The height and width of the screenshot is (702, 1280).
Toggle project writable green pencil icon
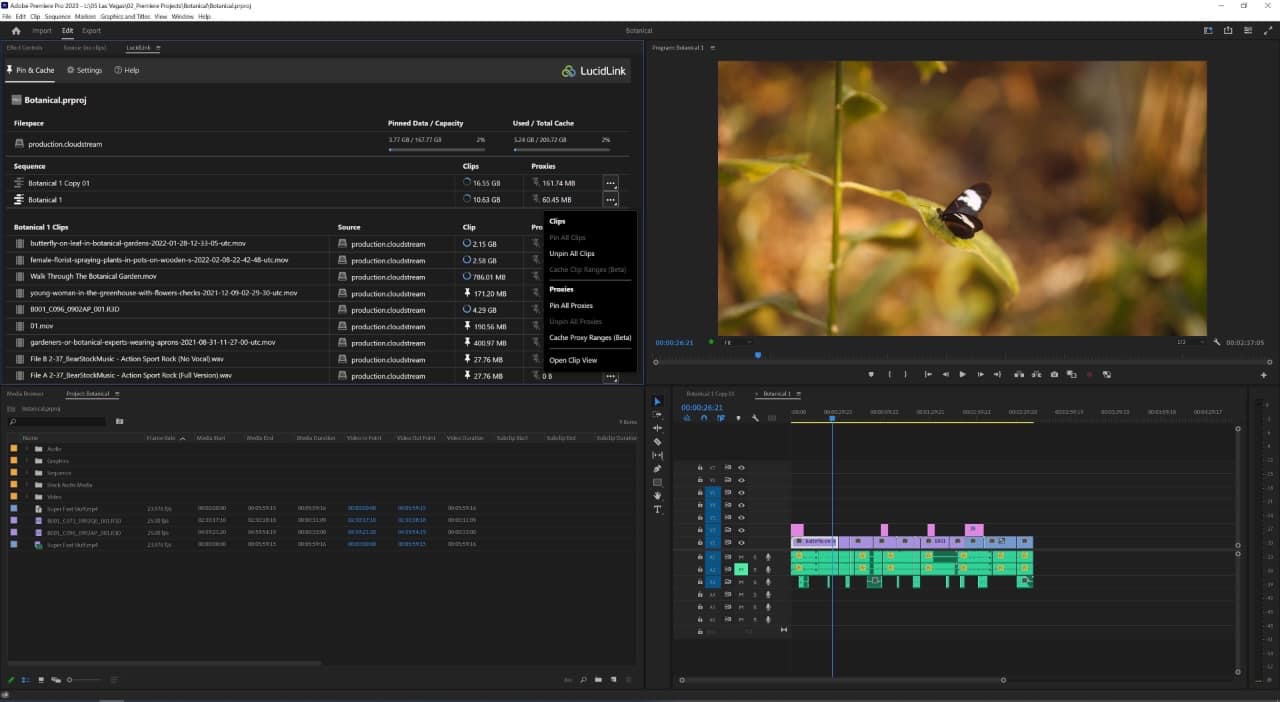(11, 680)
